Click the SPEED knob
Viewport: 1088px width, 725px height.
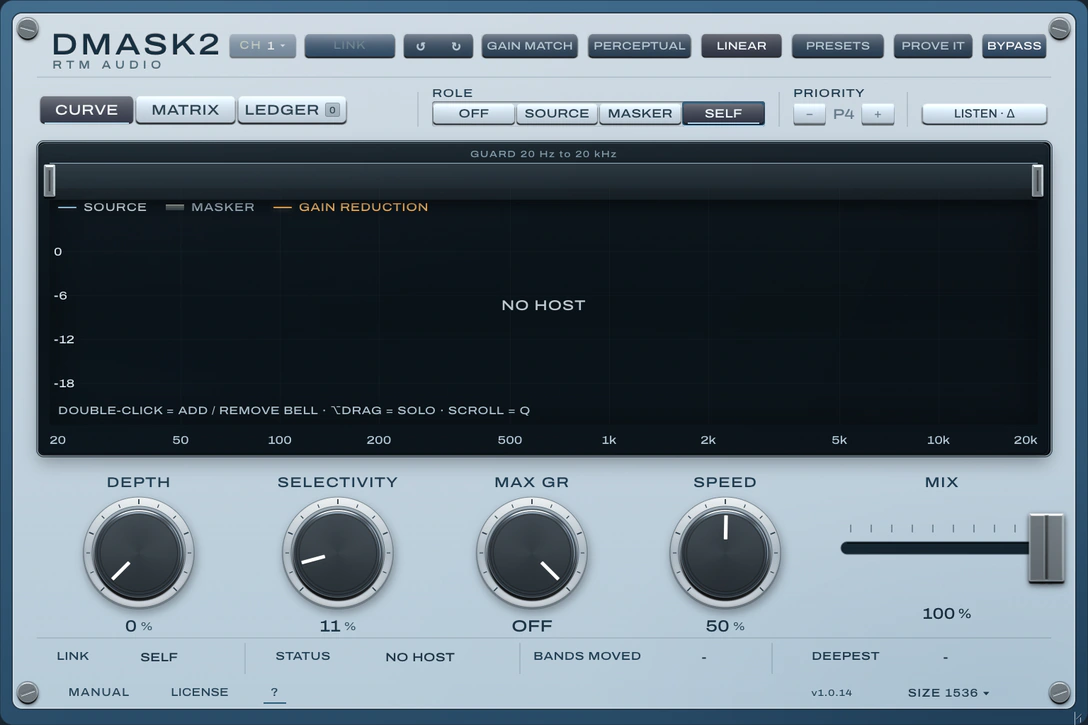pyautogui.click(x=725, y=554)
